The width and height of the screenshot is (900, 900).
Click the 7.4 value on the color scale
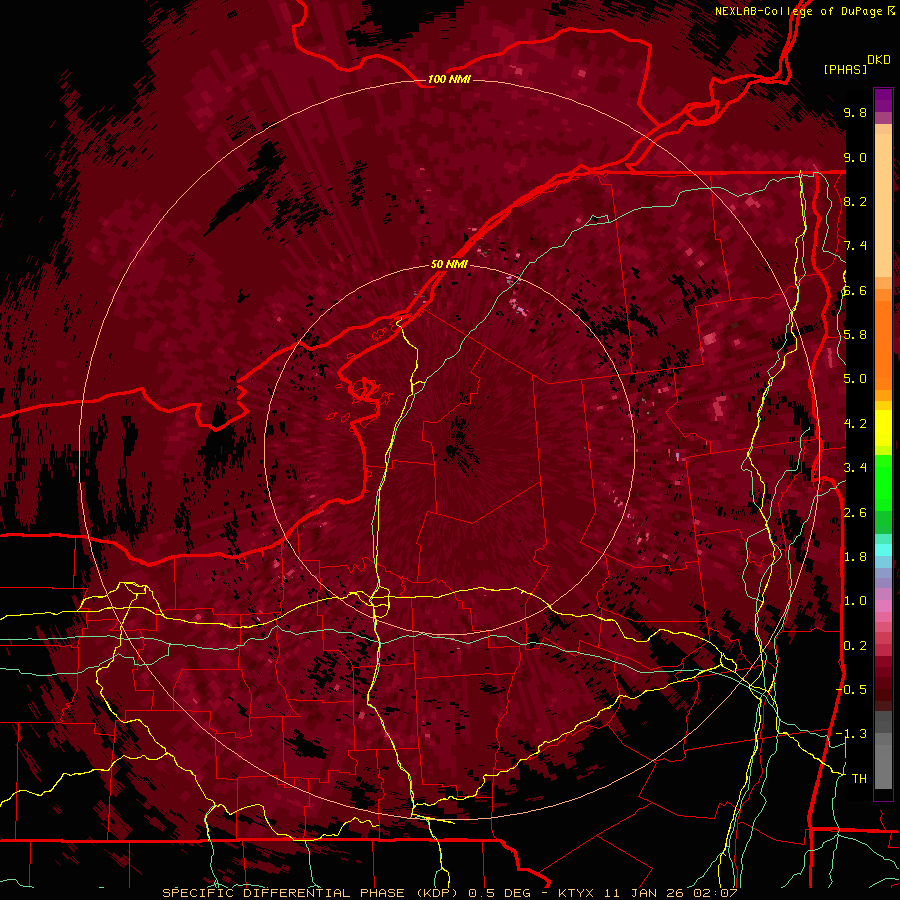(x=855, y=246)
